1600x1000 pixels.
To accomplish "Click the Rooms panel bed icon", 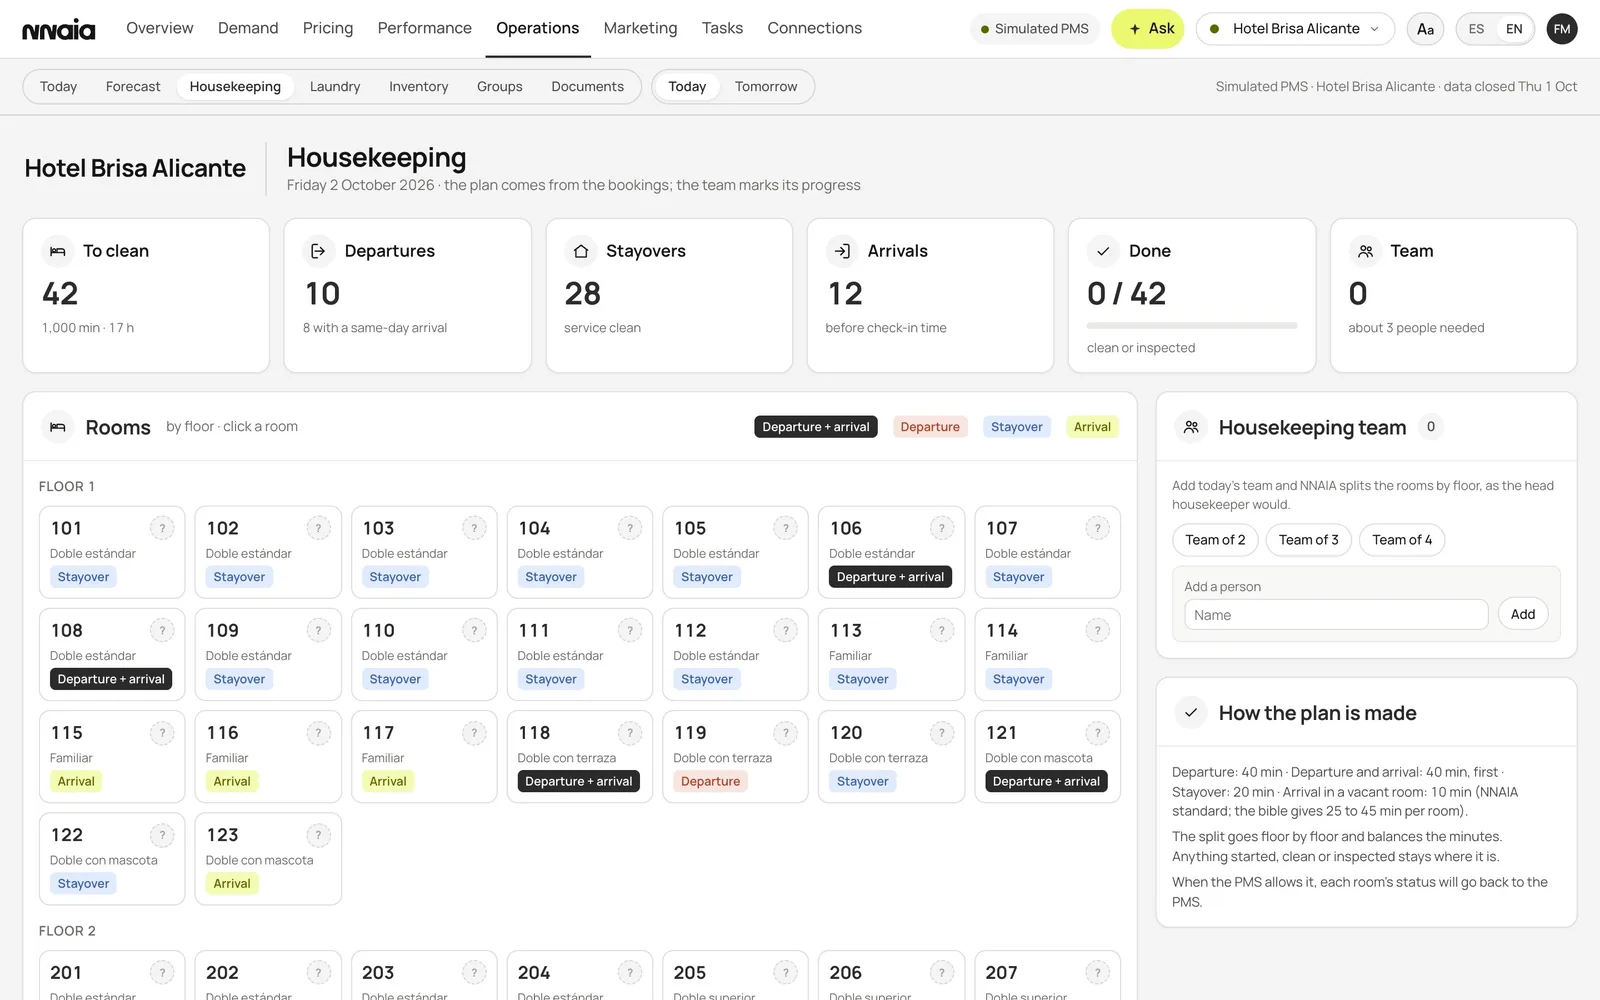I will (58, 427).
